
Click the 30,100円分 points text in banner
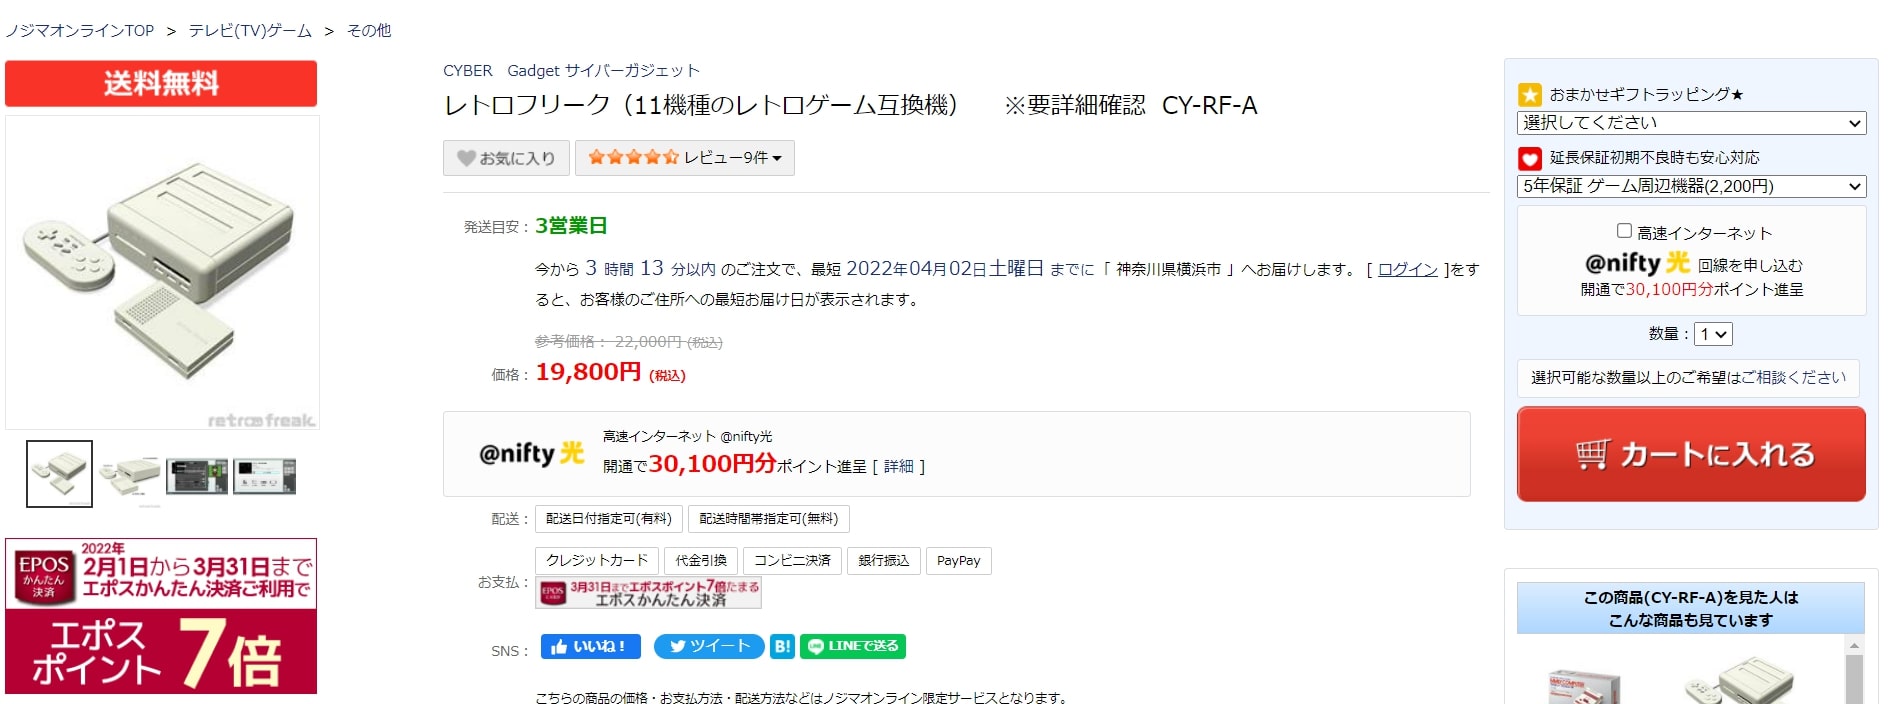(x=712, y=464)
